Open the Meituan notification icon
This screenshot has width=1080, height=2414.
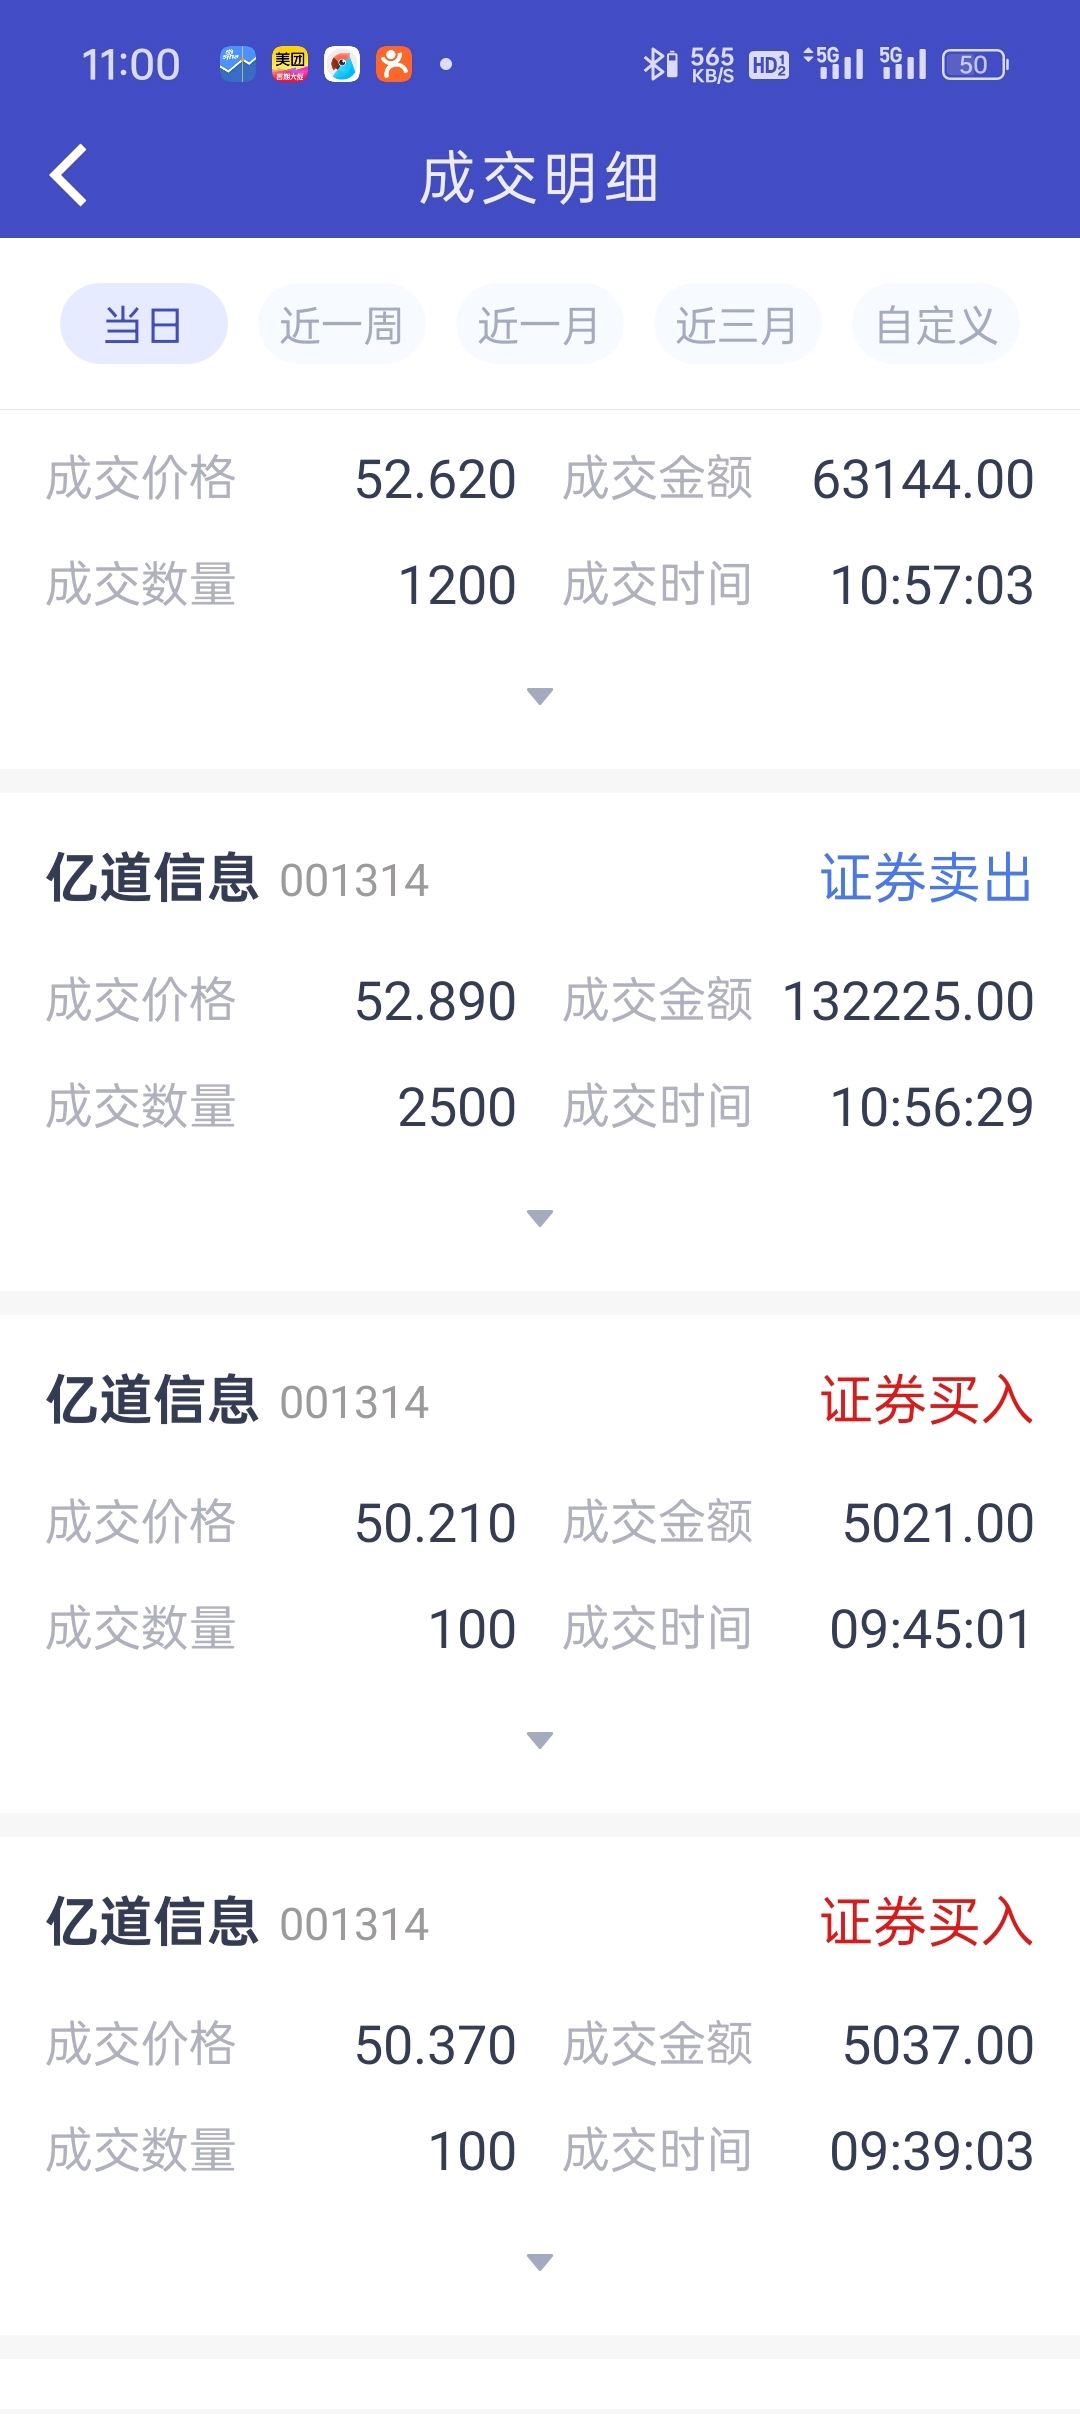[x=290, y=65]
